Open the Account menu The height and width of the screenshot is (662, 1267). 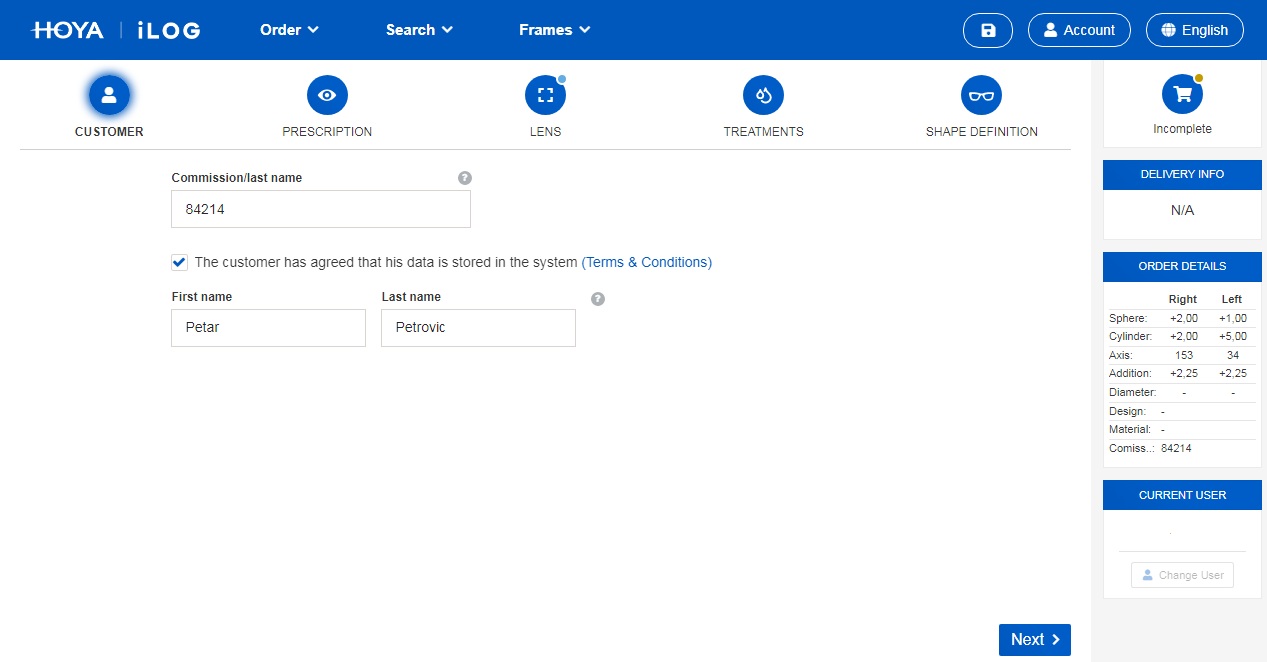tap(1079, 30)
